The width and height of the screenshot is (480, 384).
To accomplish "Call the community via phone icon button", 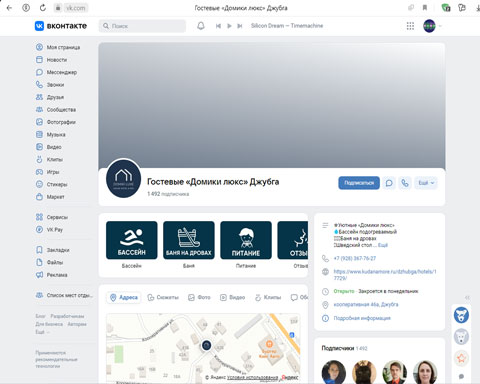I will point(405,183).
